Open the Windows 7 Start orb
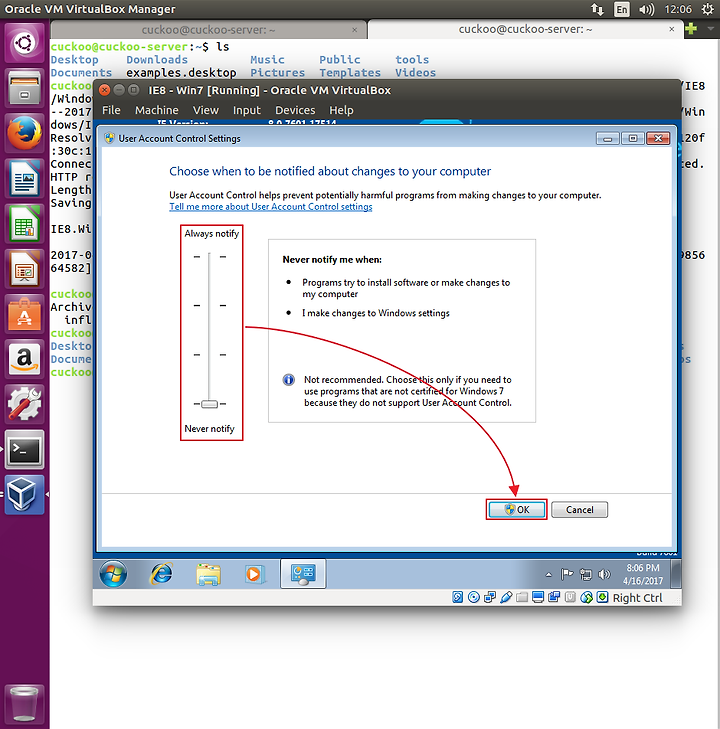Image resolution: width=720 pixels, height=729 pixels. (113, 574)
